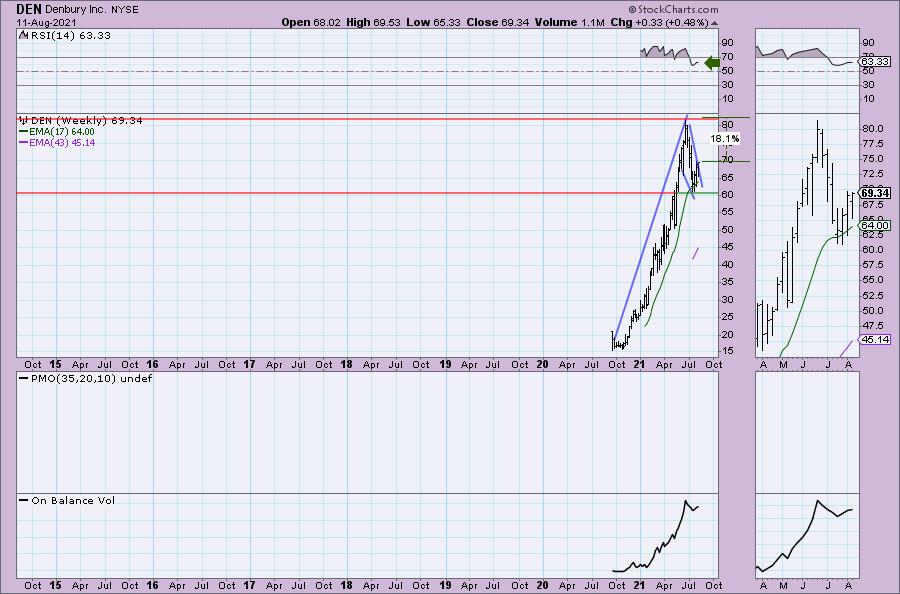Click the 63.33 RSI tag on the right axis
Screen dimensions: 900x594
coord(875,61)
